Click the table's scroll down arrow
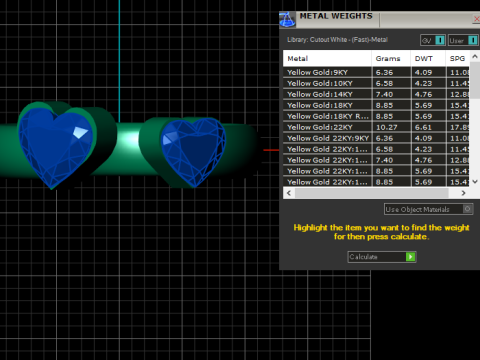The height and width of the screenshot is (360, 480). 475,182
